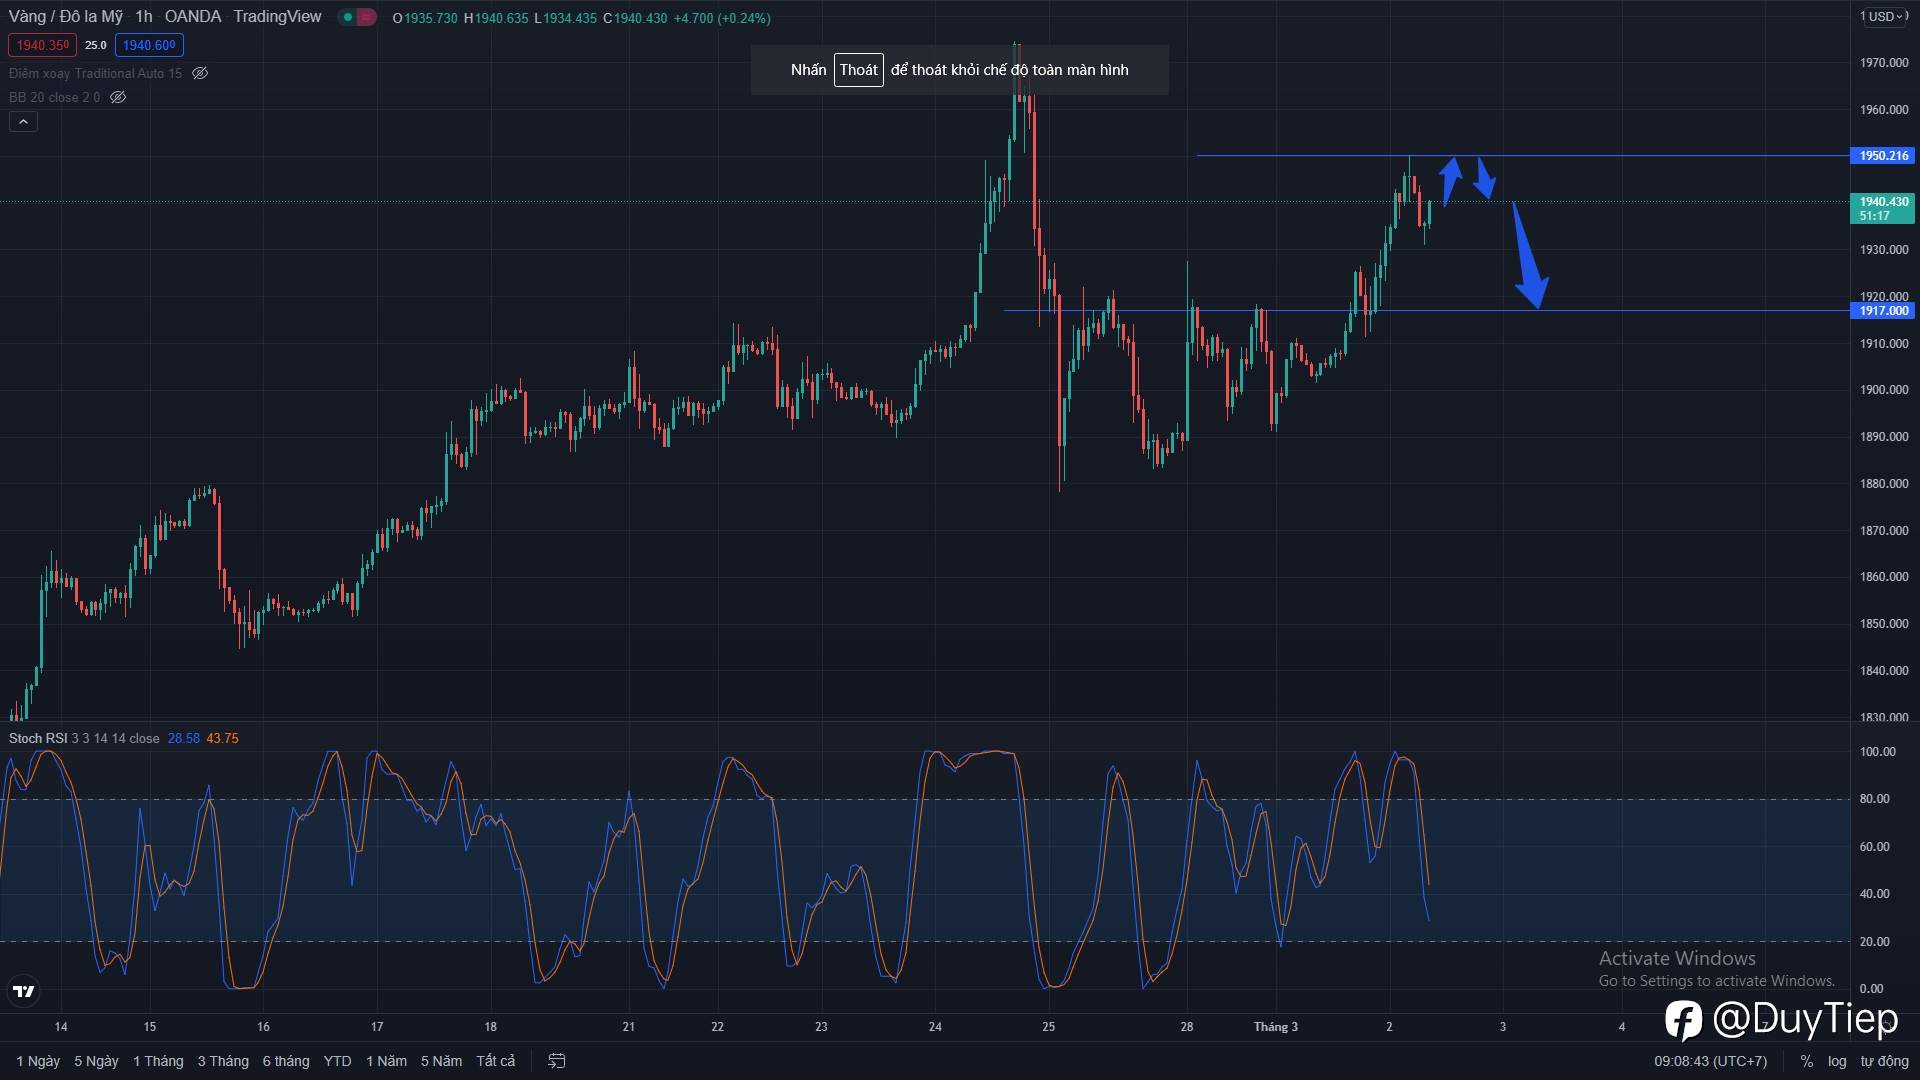Click the 1917.000 horizontal line price label

point(1884,311)
